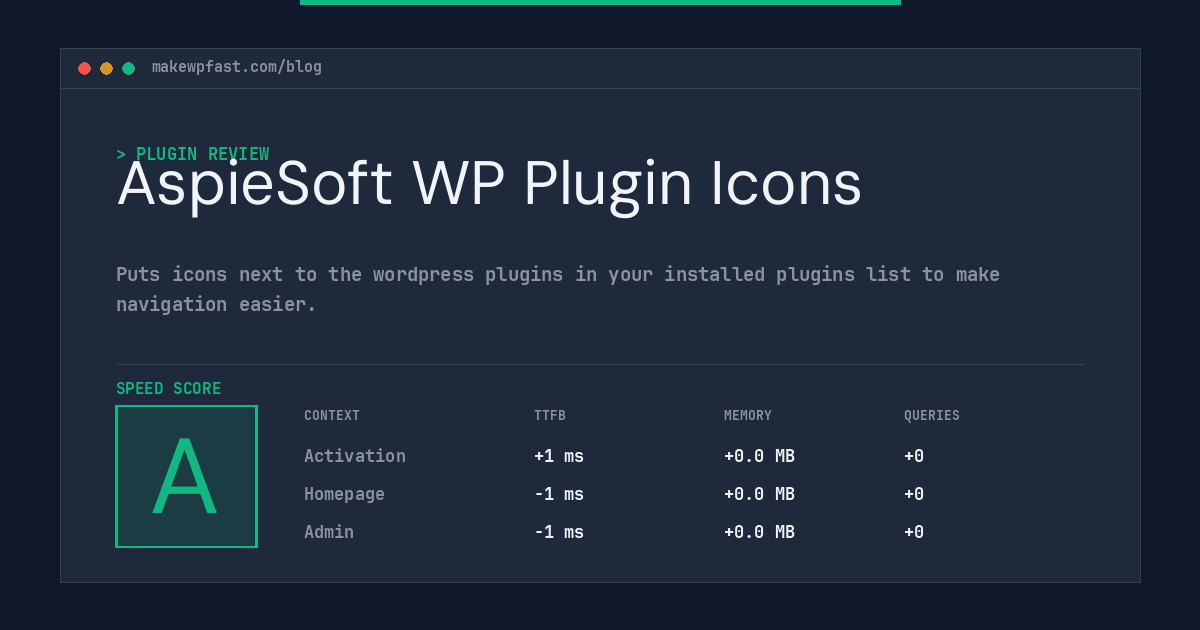Select the Admin row label
The width and height of the screenshot is (1200, 630).
(x=329, y=532)
